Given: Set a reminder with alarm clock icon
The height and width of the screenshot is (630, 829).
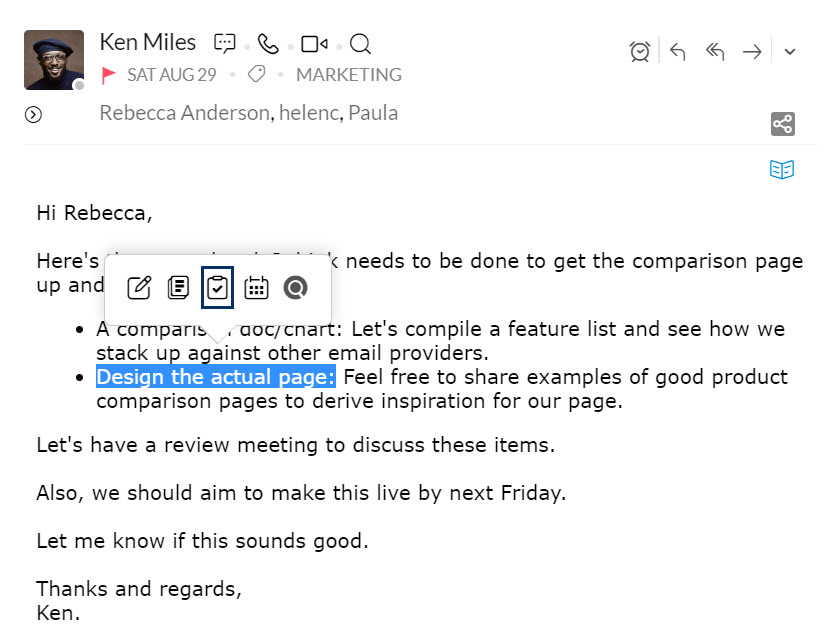Looking at the screenshot, I should 640,52.
